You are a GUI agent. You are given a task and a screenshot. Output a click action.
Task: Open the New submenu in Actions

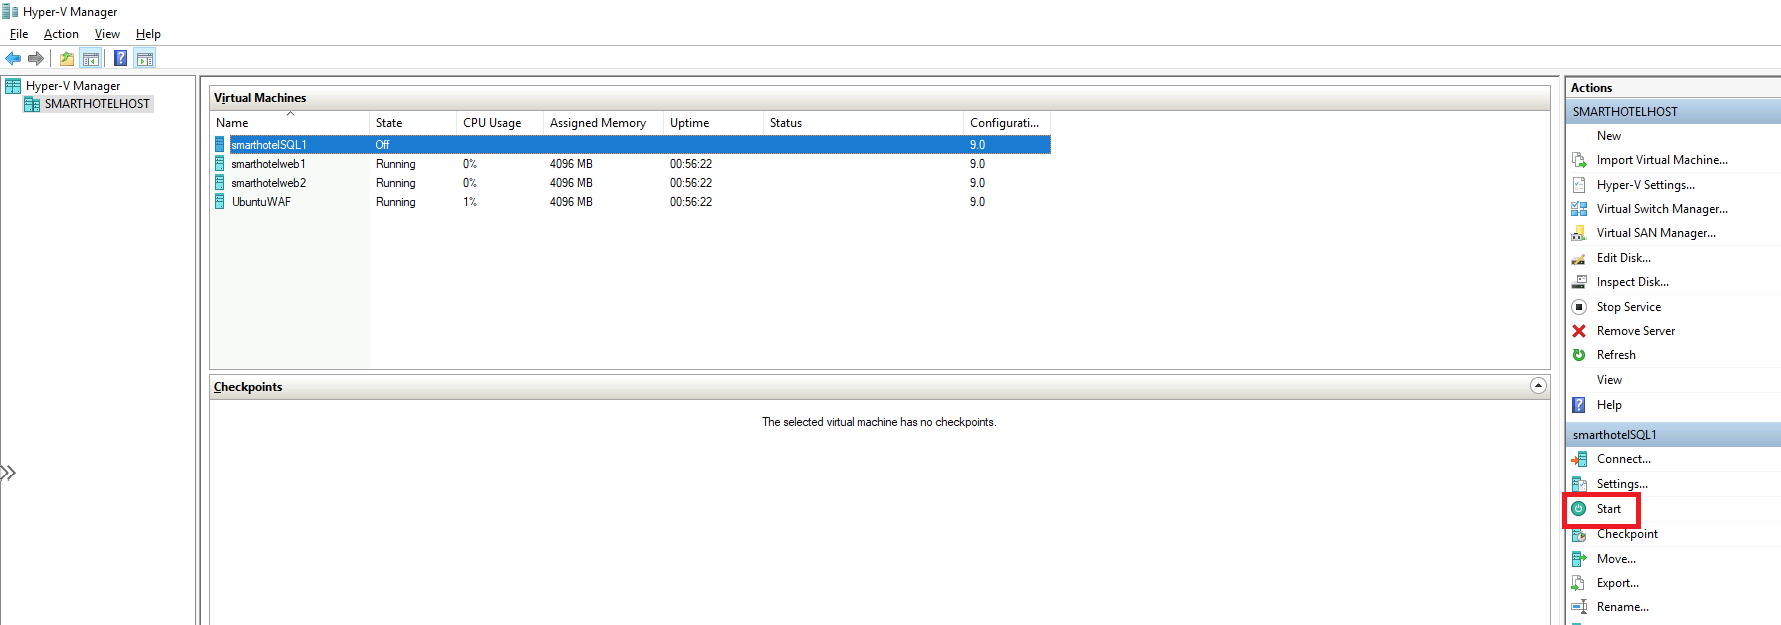(1608, 136)
